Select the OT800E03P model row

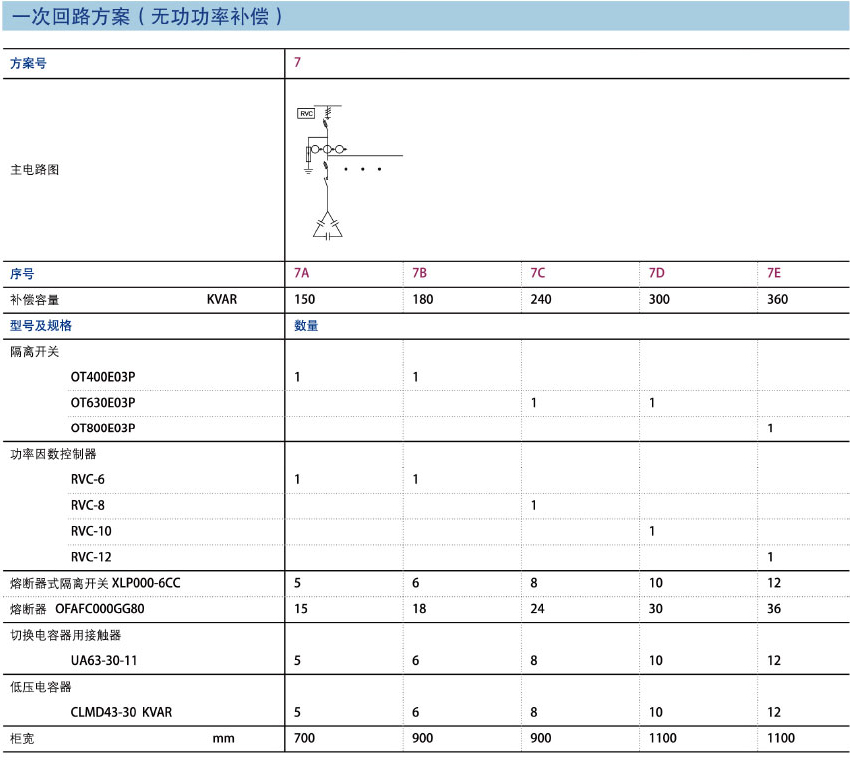pyautogui.click(x=103, y=428)
